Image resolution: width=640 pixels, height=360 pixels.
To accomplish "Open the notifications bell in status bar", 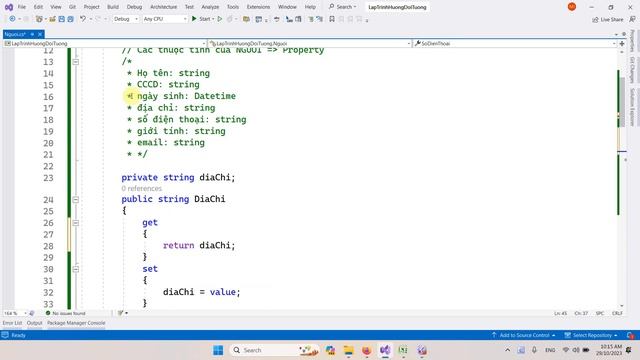I will click(631, 336).
